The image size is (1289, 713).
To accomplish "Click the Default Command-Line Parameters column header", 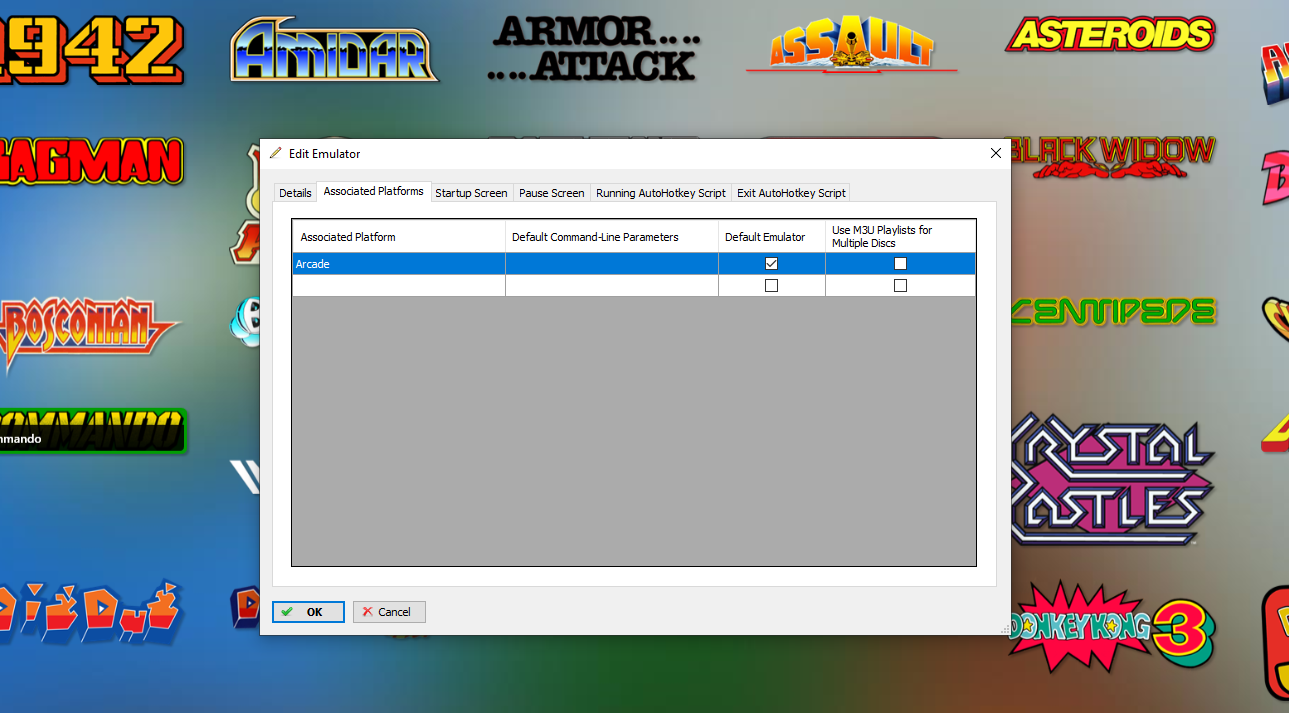I will coord(612,237).
